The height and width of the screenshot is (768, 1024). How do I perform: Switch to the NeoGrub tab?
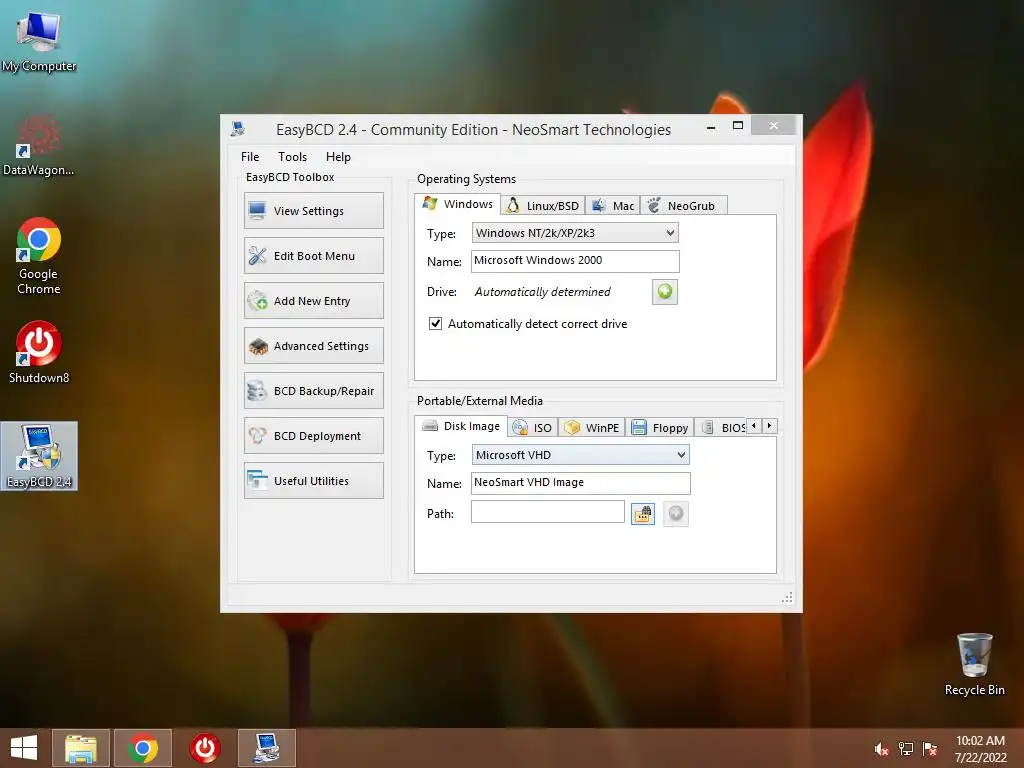pos(683,206)
